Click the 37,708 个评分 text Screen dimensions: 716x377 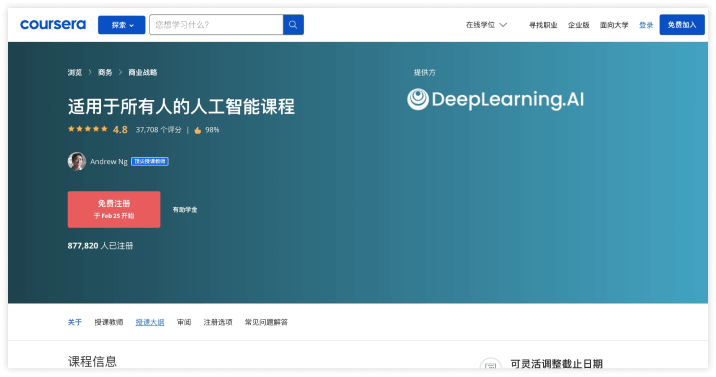click(x=158, y=130)
